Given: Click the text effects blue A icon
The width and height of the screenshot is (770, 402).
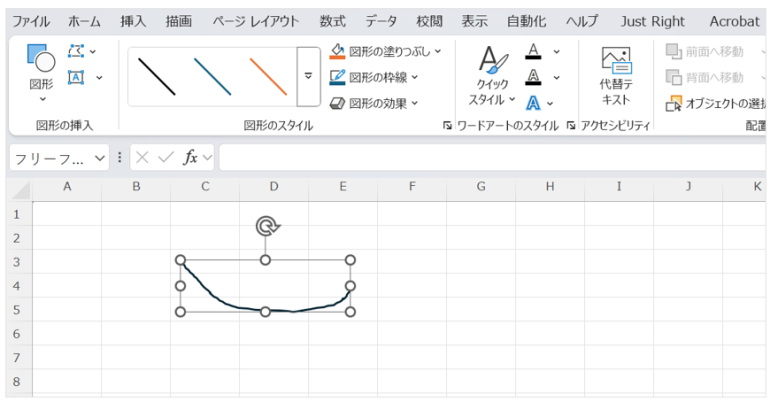Looking at the screenshot, I should pos(533,103).
